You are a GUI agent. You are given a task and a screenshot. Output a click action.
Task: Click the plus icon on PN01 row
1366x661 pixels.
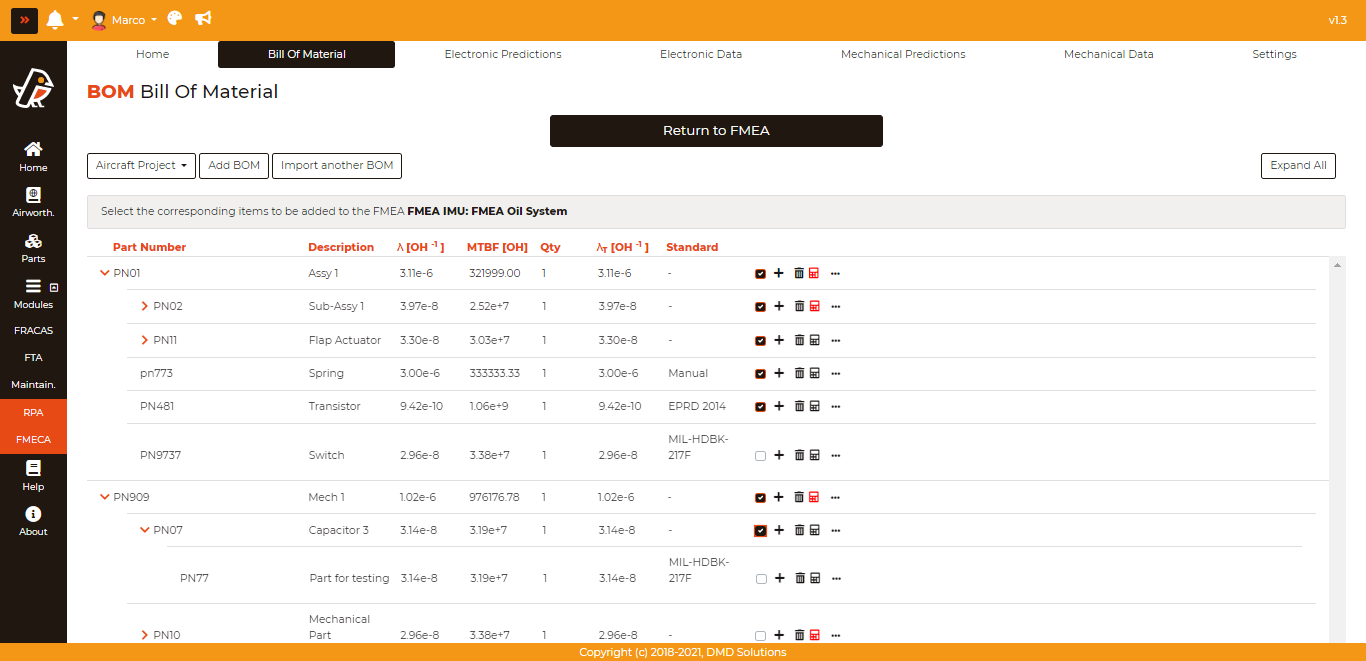(x=779, y=273)
